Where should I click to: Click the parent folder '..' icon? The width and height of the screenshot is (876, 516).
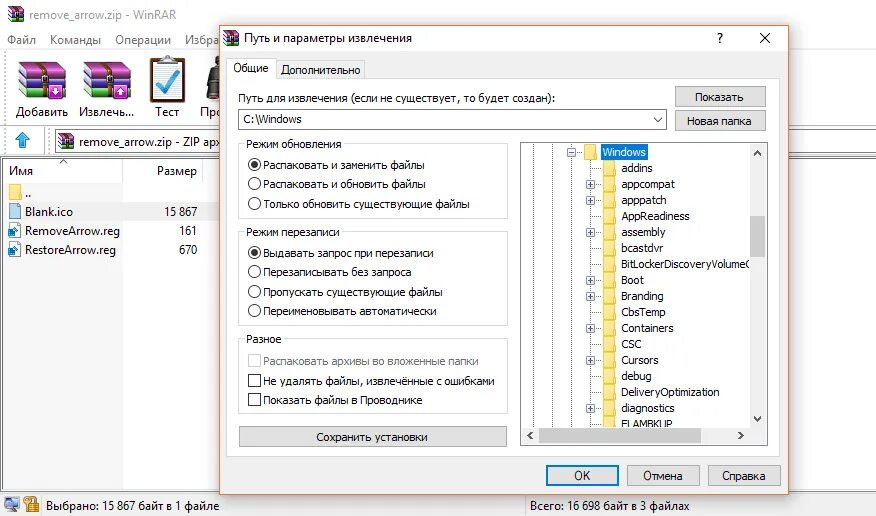point(15,193)
